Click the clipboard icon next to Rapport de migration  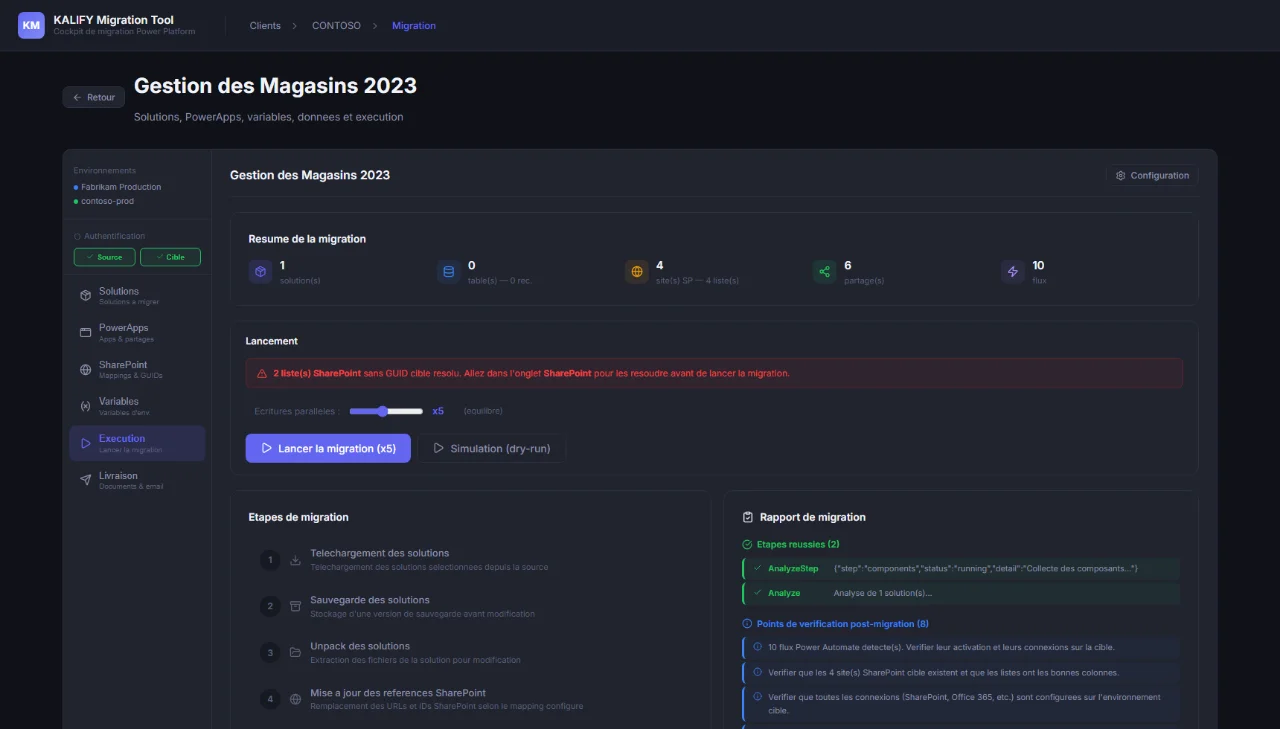tap(748, 517)
